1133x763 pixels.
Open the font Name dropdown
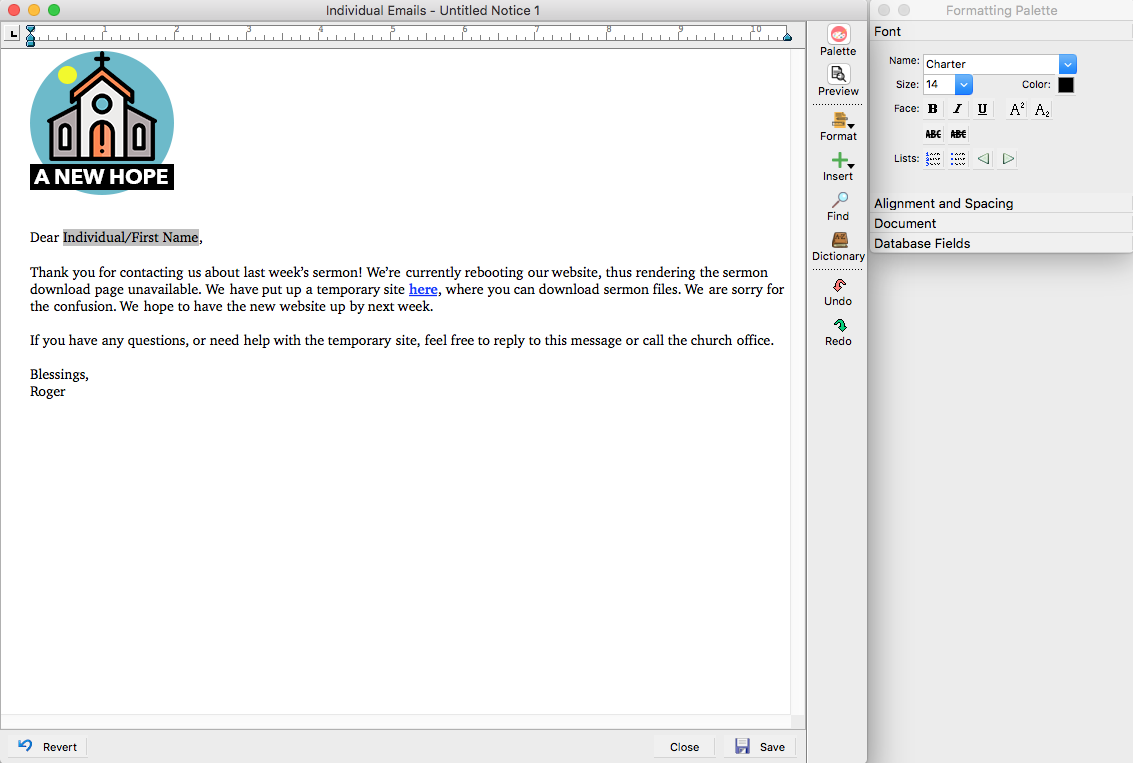(1067, 64)
